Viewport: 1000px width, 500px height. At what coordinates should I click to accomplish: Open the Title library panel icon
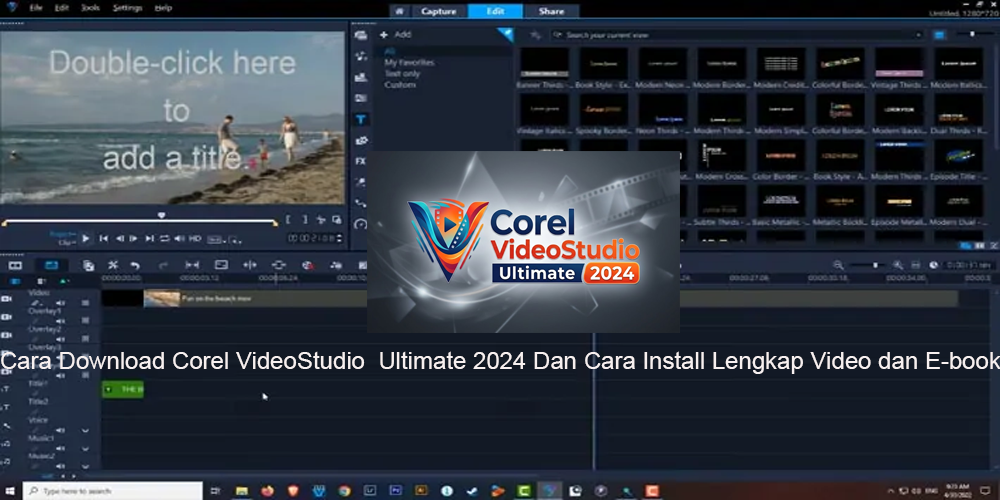click(x=361, y=119)
